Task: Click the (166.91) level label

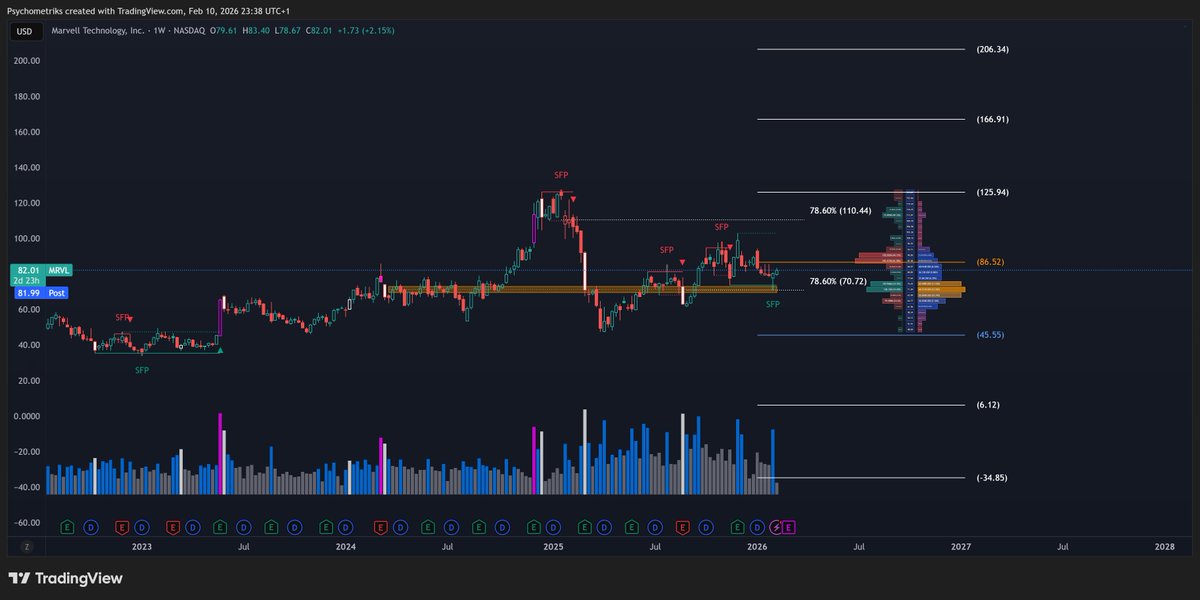Action: click(x=992, y=119)
